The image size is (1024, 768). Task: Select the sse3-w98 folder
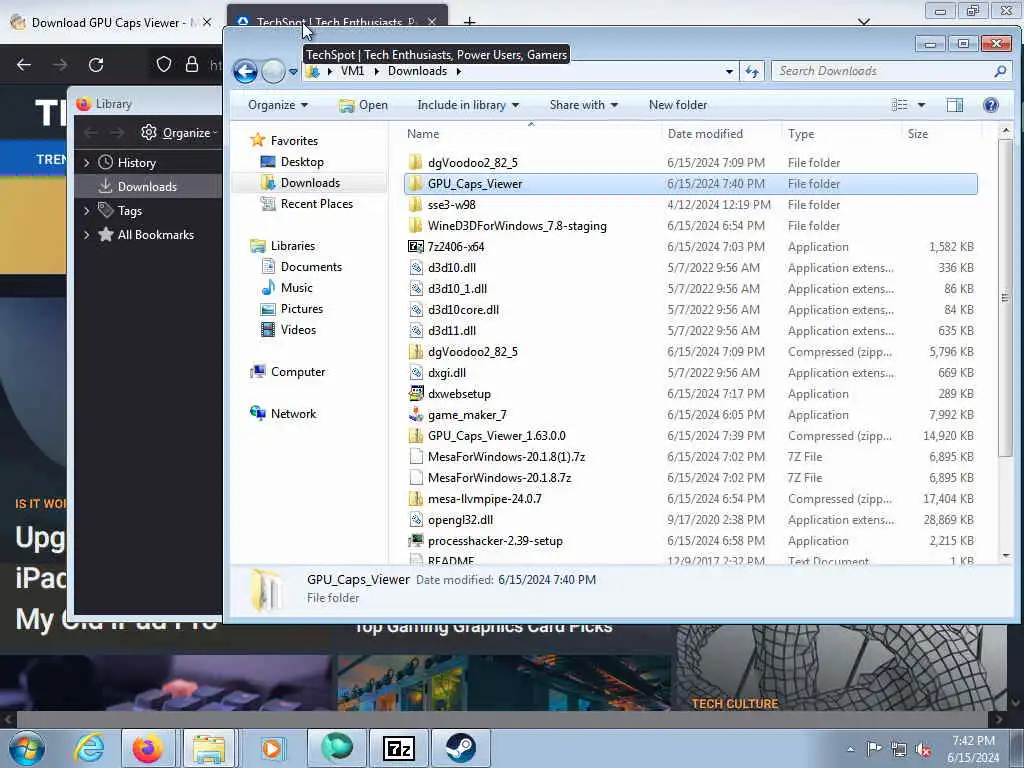pos(451,204)
